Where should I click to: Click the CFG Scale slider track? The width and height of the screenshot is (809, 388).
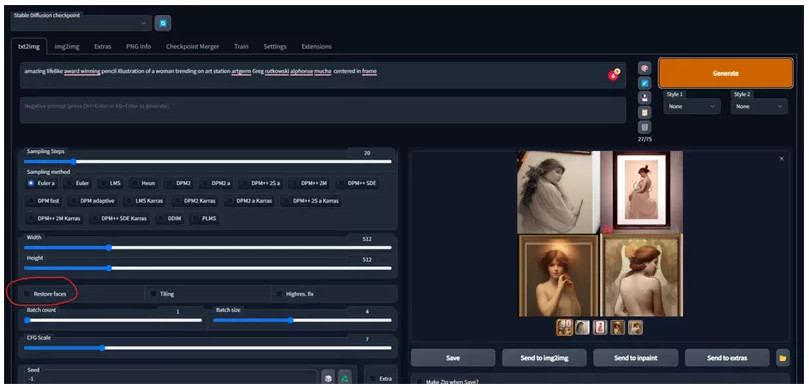[207, 348]
